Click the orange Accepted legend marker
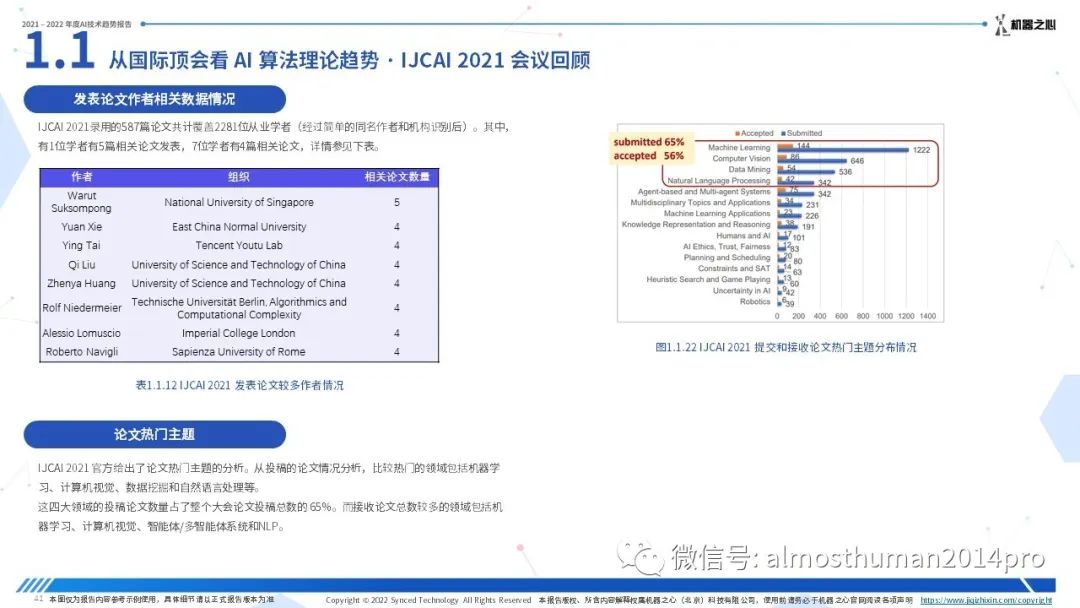Screen dimensions: 1080x608 [737, 133]
